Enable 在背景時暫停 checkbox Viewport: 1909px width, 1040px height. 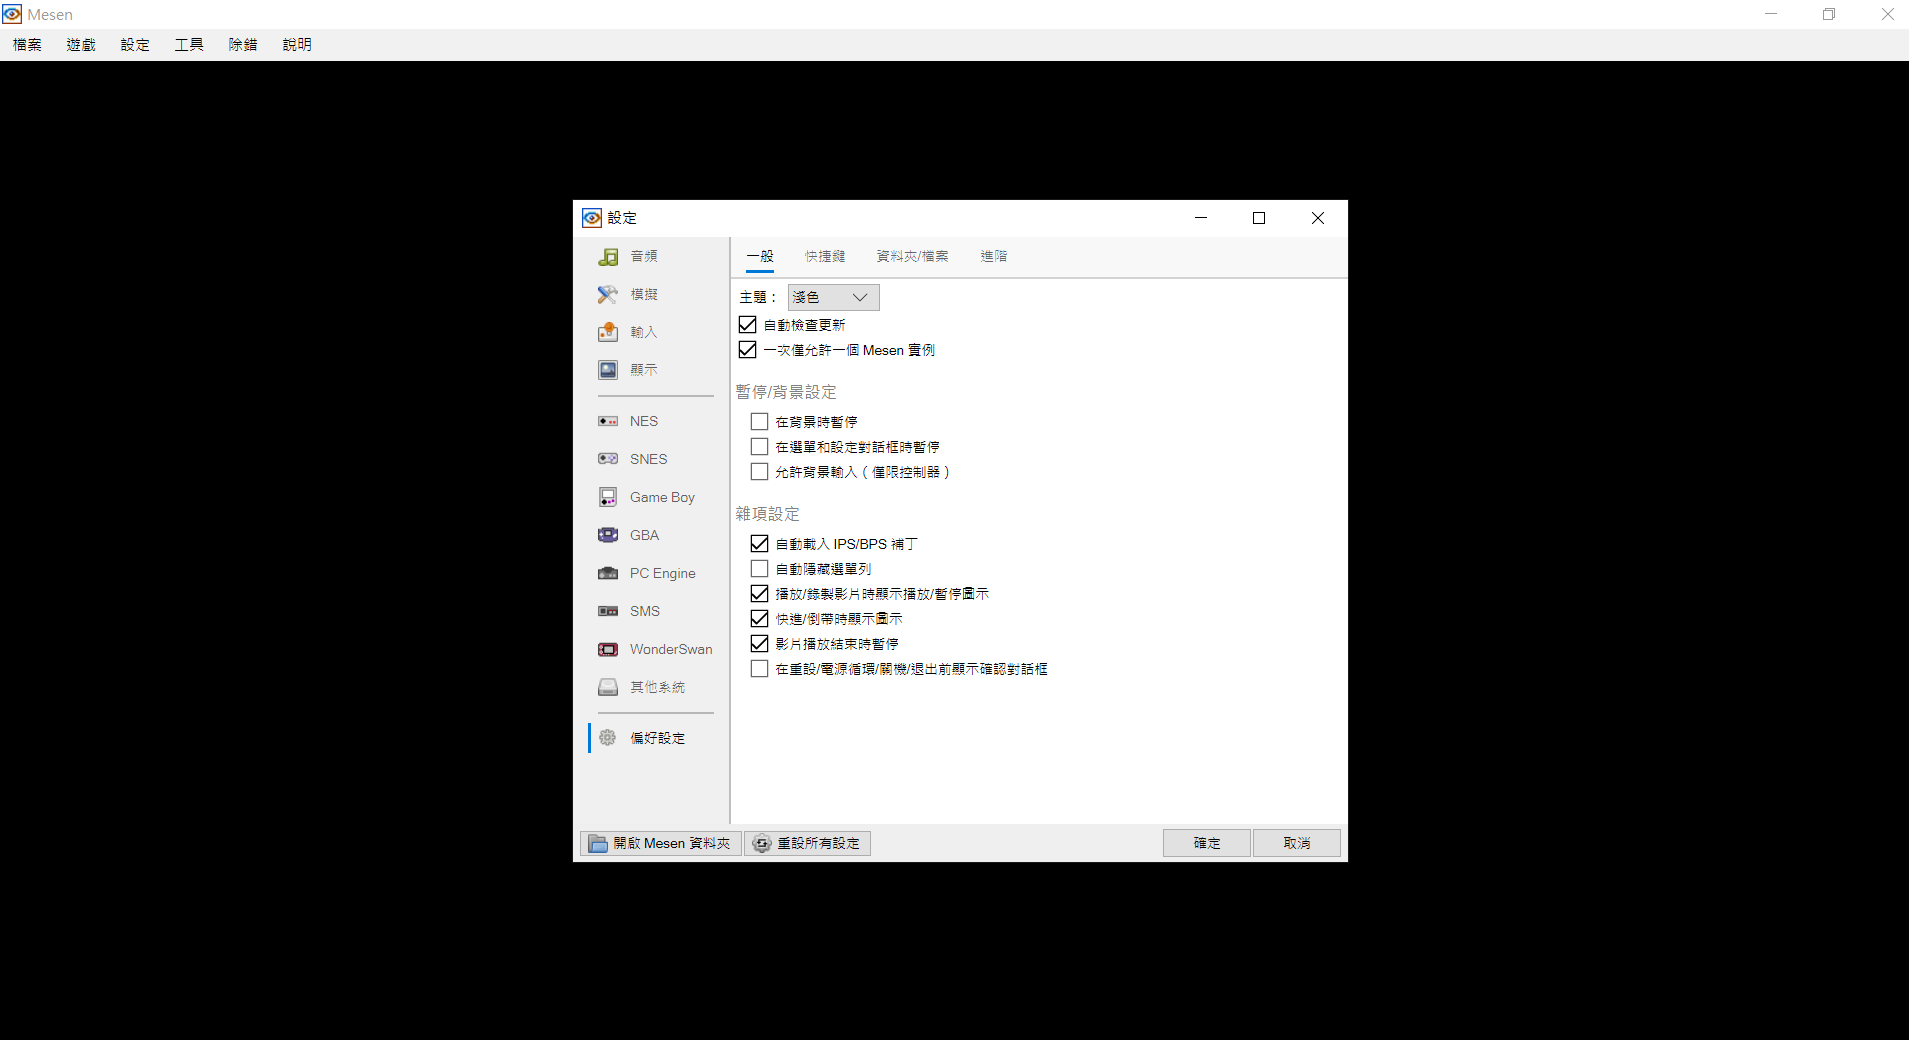pos(760,422)
